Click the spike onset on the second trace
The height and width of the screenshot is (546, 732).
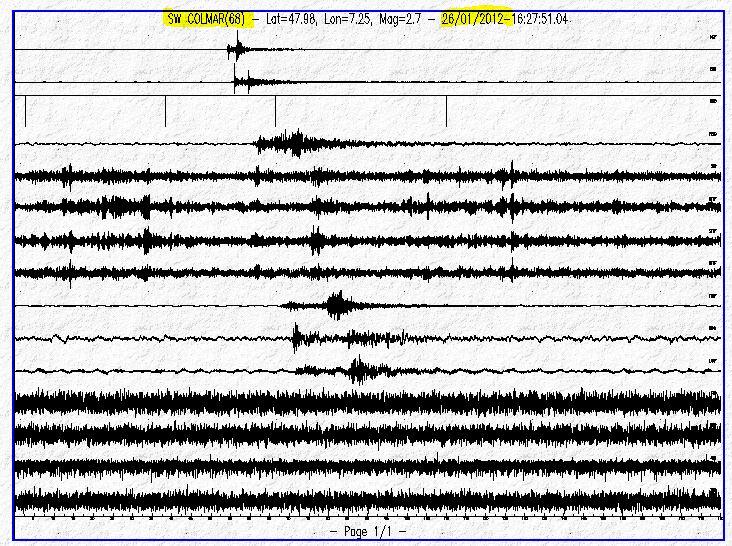tap(236, 82)
